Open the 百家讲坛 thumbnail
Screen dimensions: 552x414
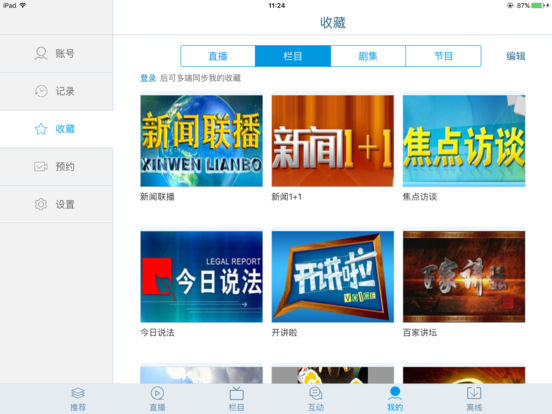(464, 277)
